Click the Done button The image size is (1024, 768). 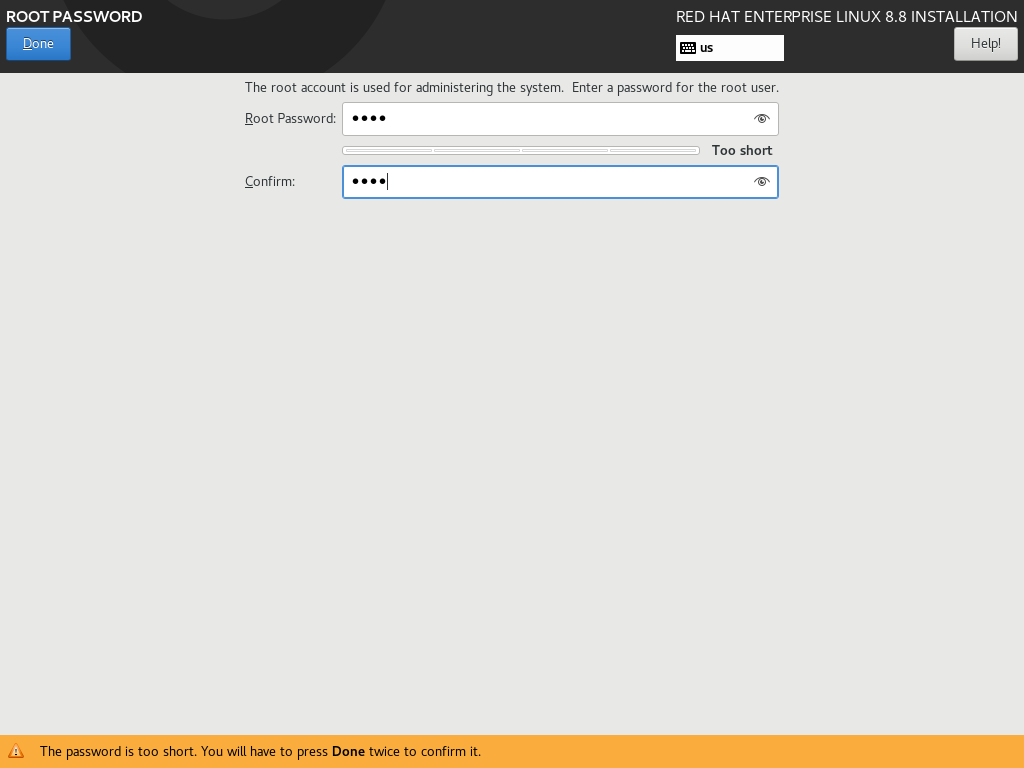39,44
